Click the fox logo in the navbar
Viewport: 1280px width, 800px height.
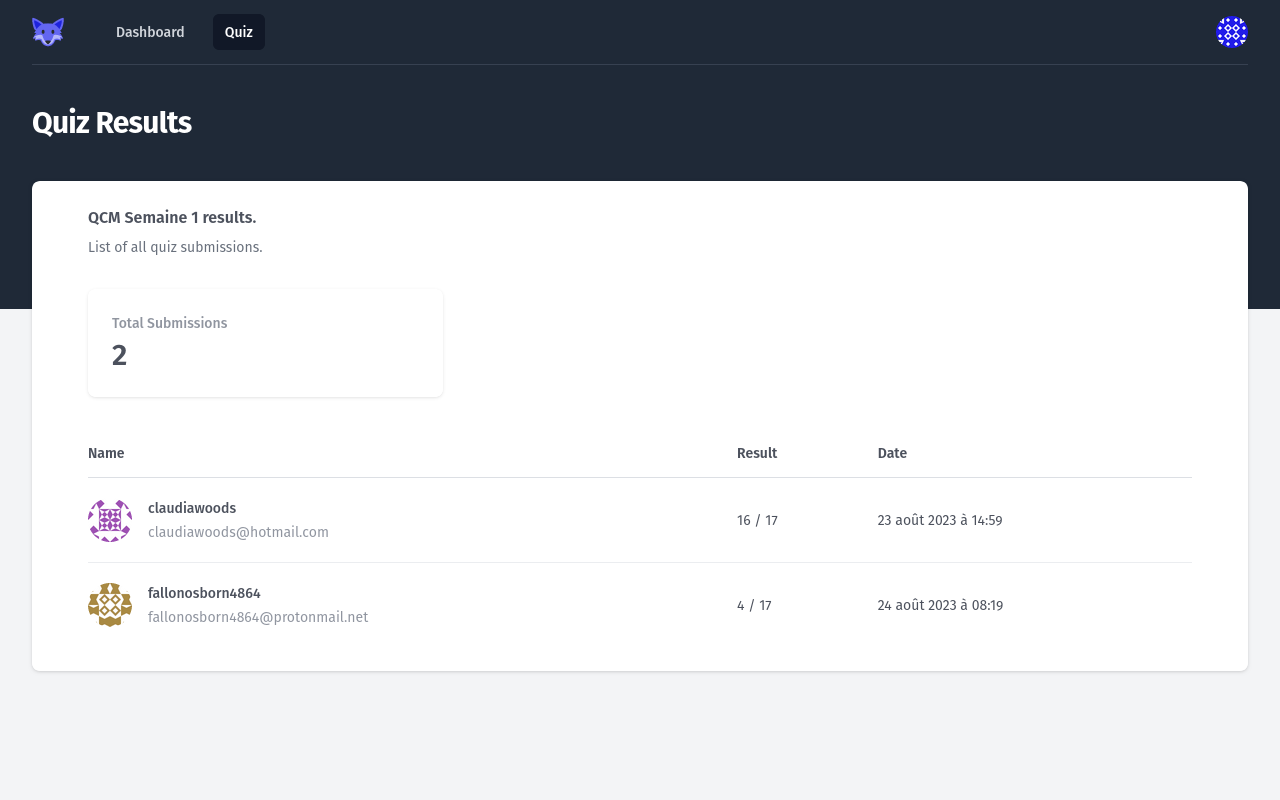48,32
